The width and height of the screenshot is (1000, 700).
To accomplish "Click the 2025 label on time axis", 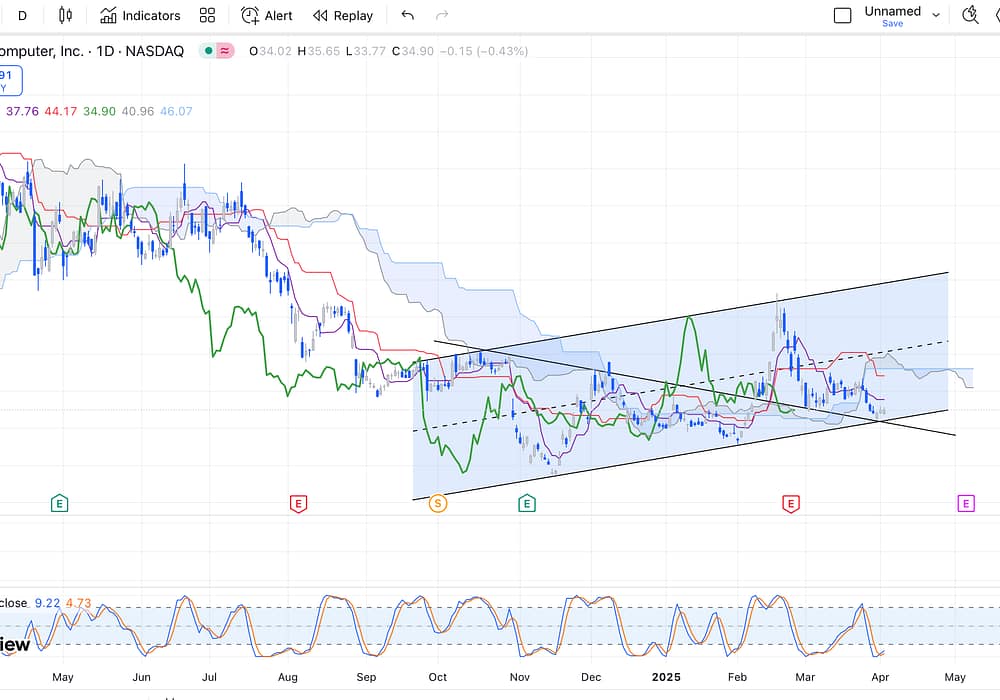I will [x=664, y=677].
